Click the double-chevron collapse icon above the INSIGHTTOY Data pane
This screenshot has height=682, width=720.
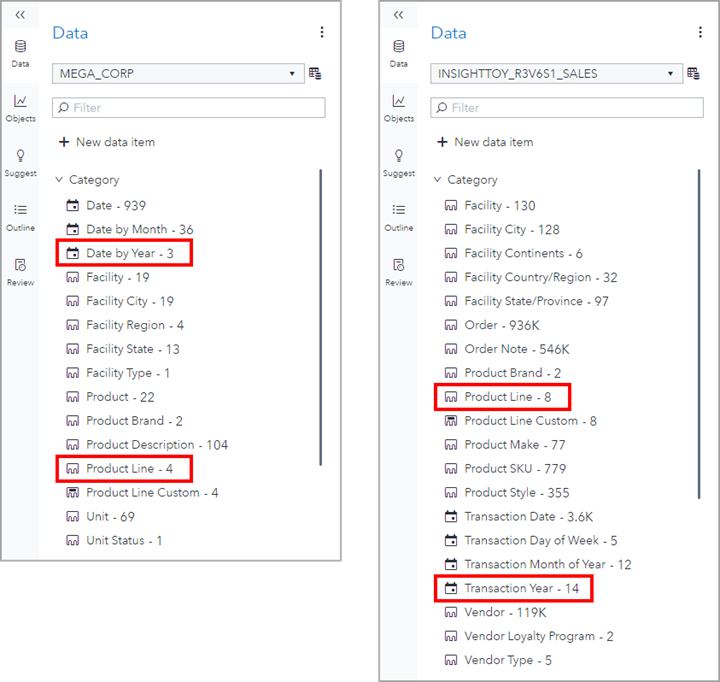(x=399, y=15)
